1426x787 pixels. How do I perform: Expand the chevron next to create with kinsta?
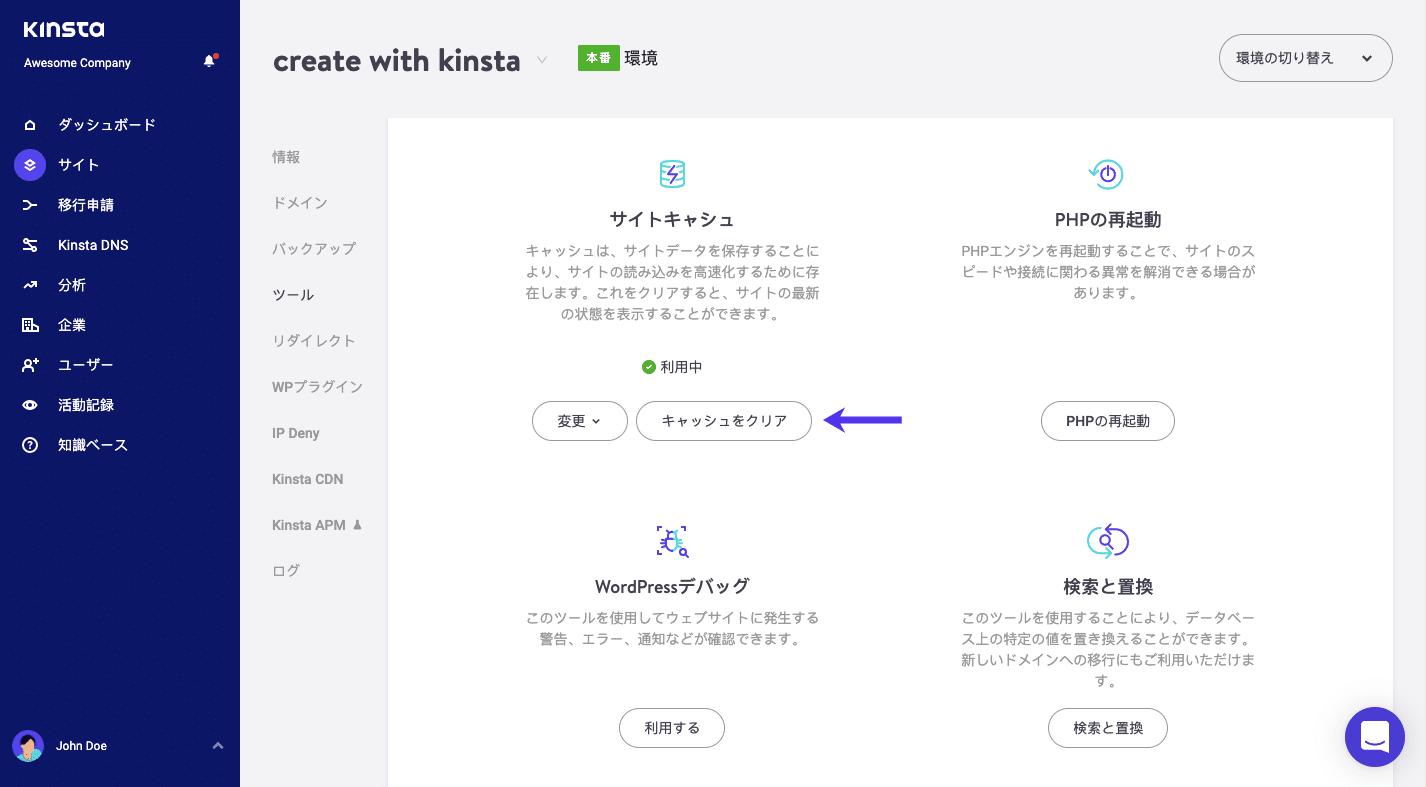pos(541,60)
